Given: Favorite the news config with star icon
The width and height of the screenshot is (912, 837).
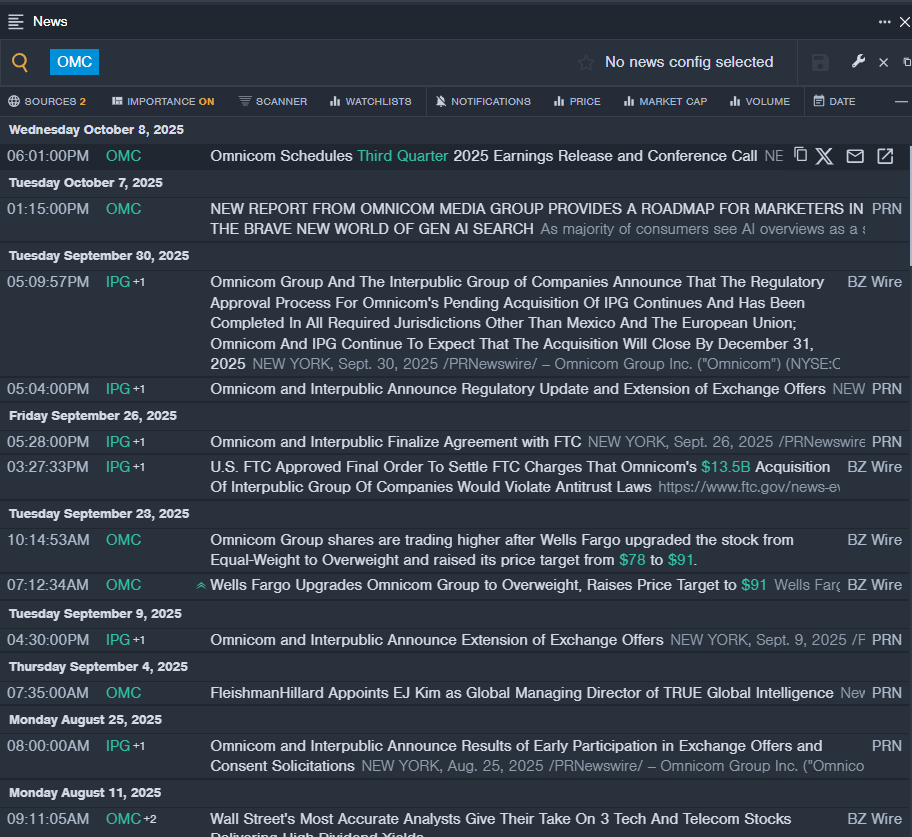Looking at the screenshot, I should click(586, 62).
